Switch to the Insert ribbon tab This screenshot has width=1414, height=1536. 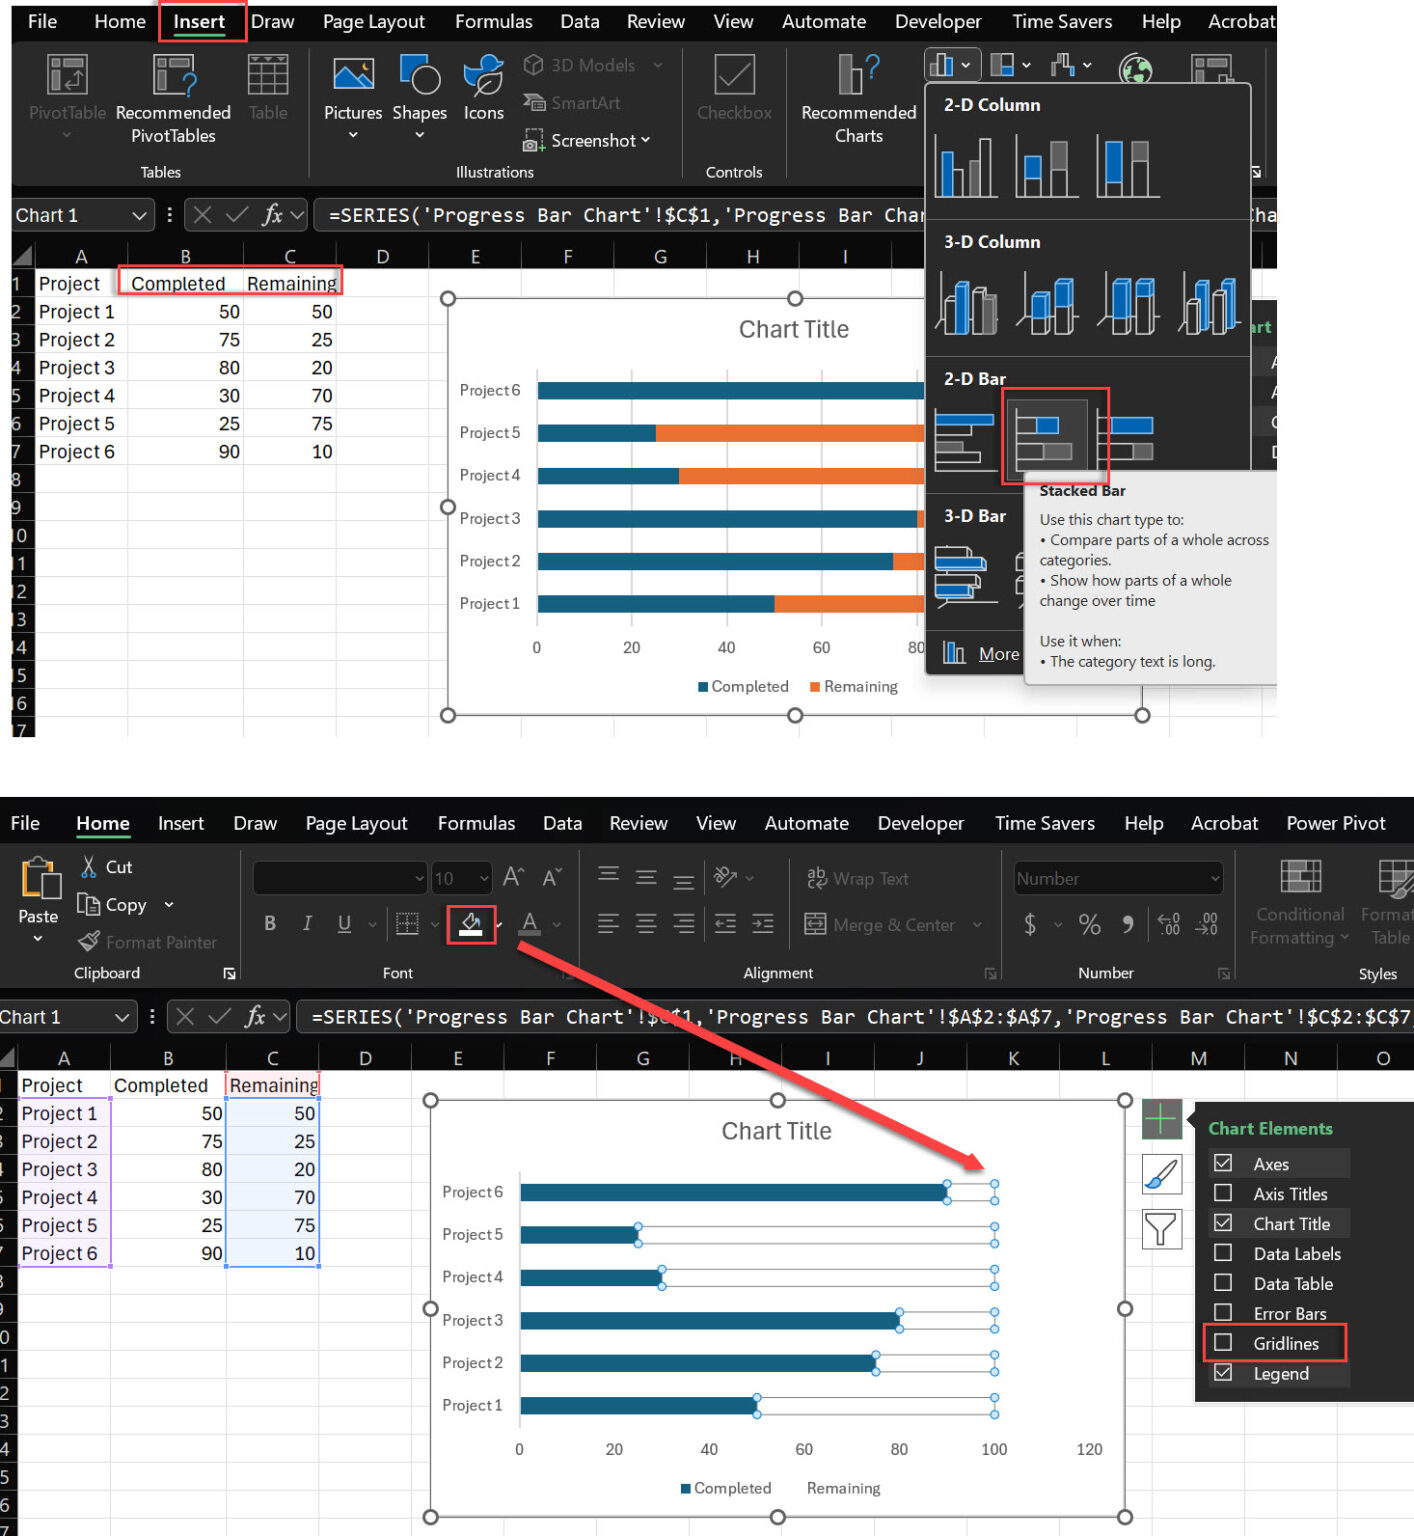pos(200,21)
